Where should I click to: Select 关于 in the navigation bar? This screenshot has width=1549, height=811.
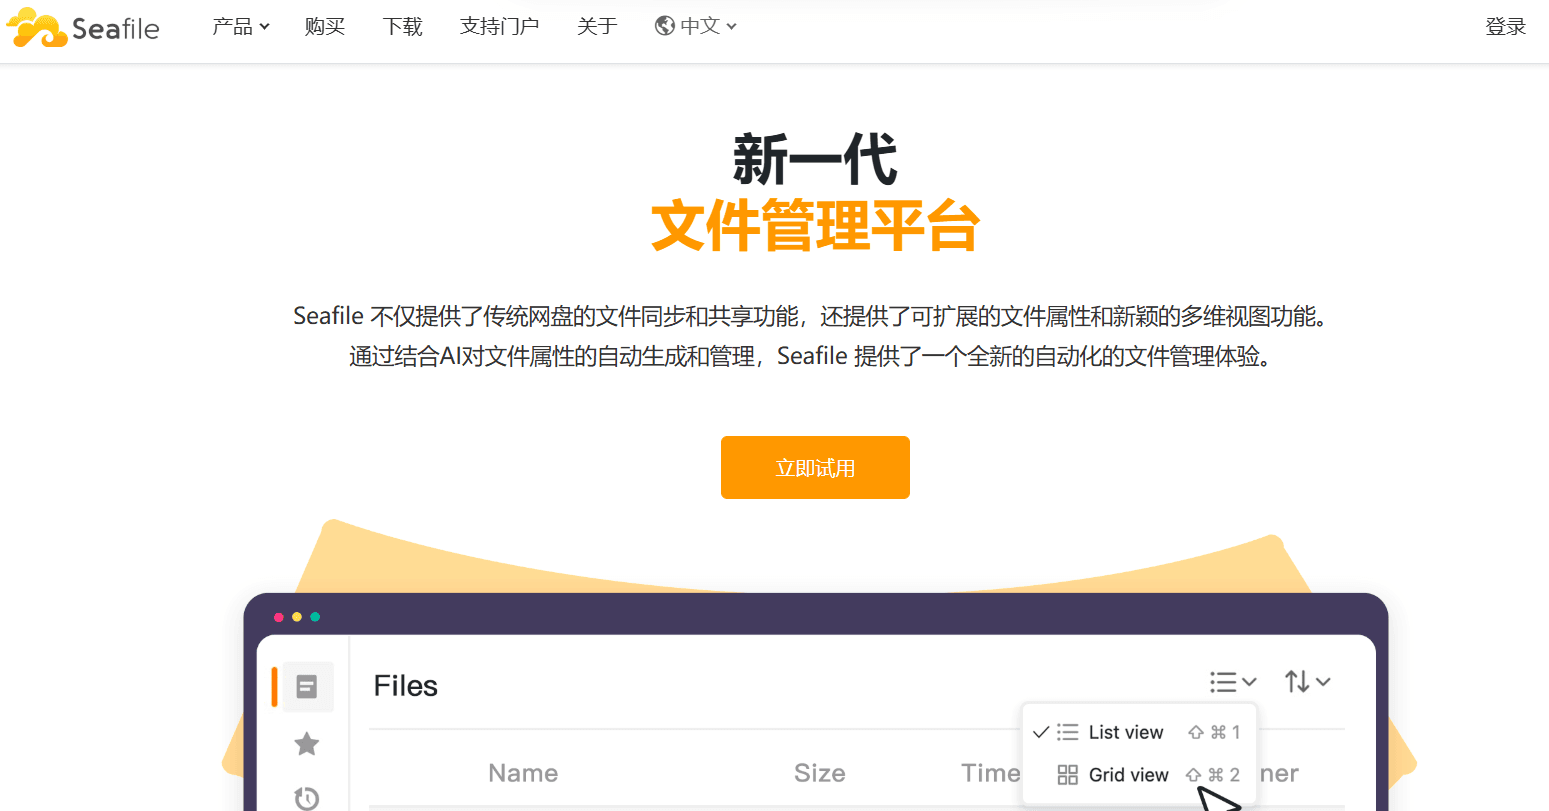coord(597,26)
